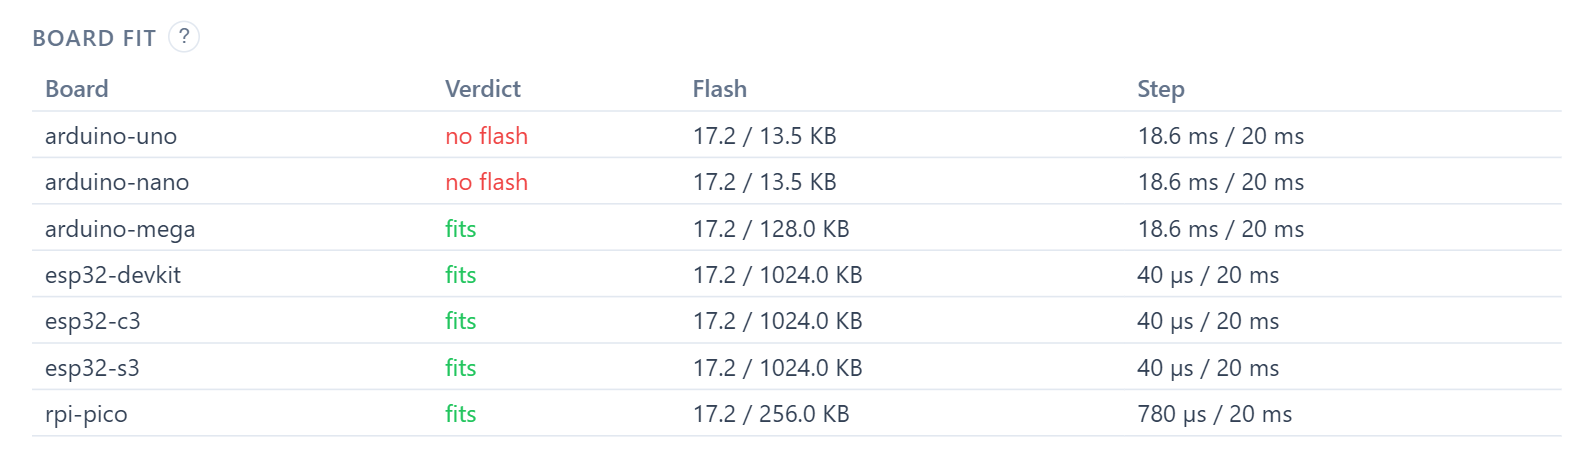Choose the arduino-mega board entry

(120, 229)
